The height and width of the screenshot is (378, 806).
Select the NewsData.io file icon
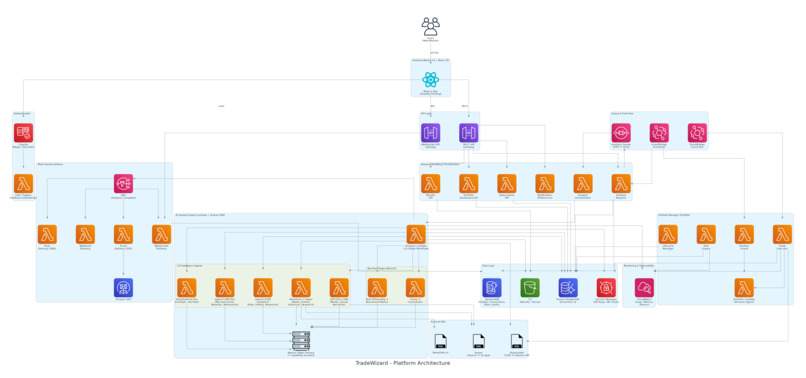(x=441, y=341)
